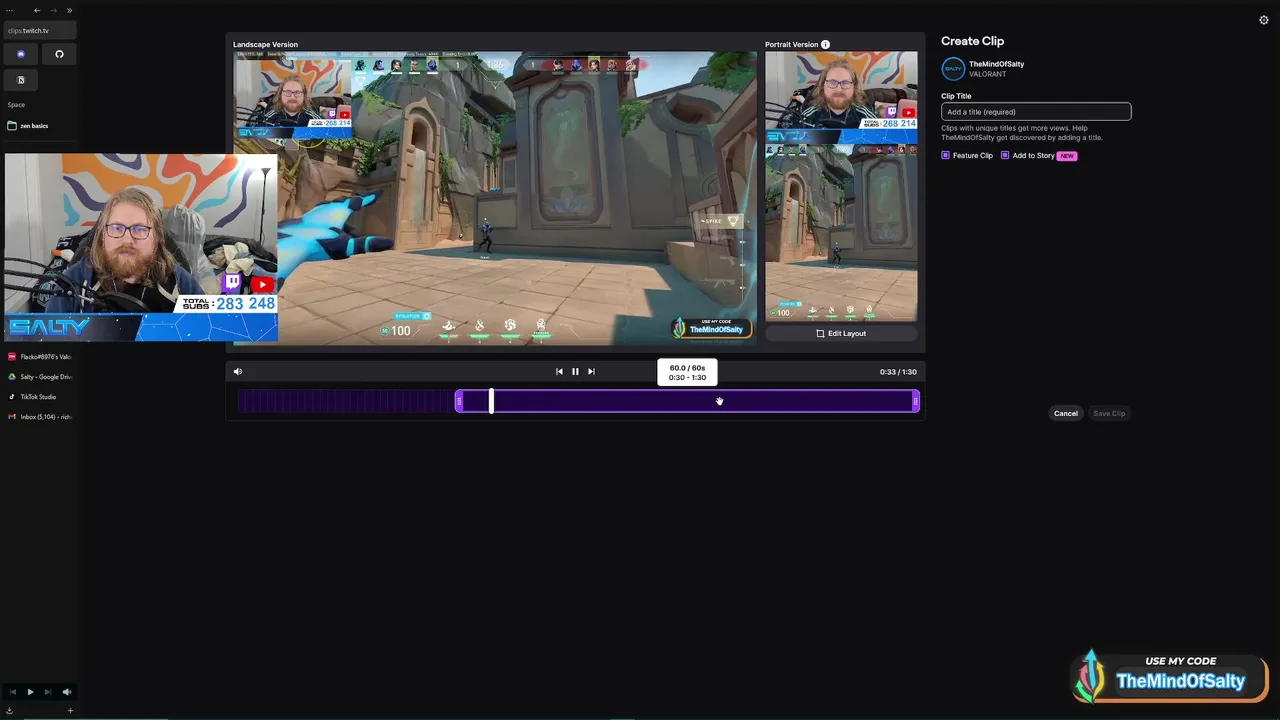Click the white playhead on timeline
Image resolution: width=1280 pixels, height=720 pixels.
tap(491, 401)
